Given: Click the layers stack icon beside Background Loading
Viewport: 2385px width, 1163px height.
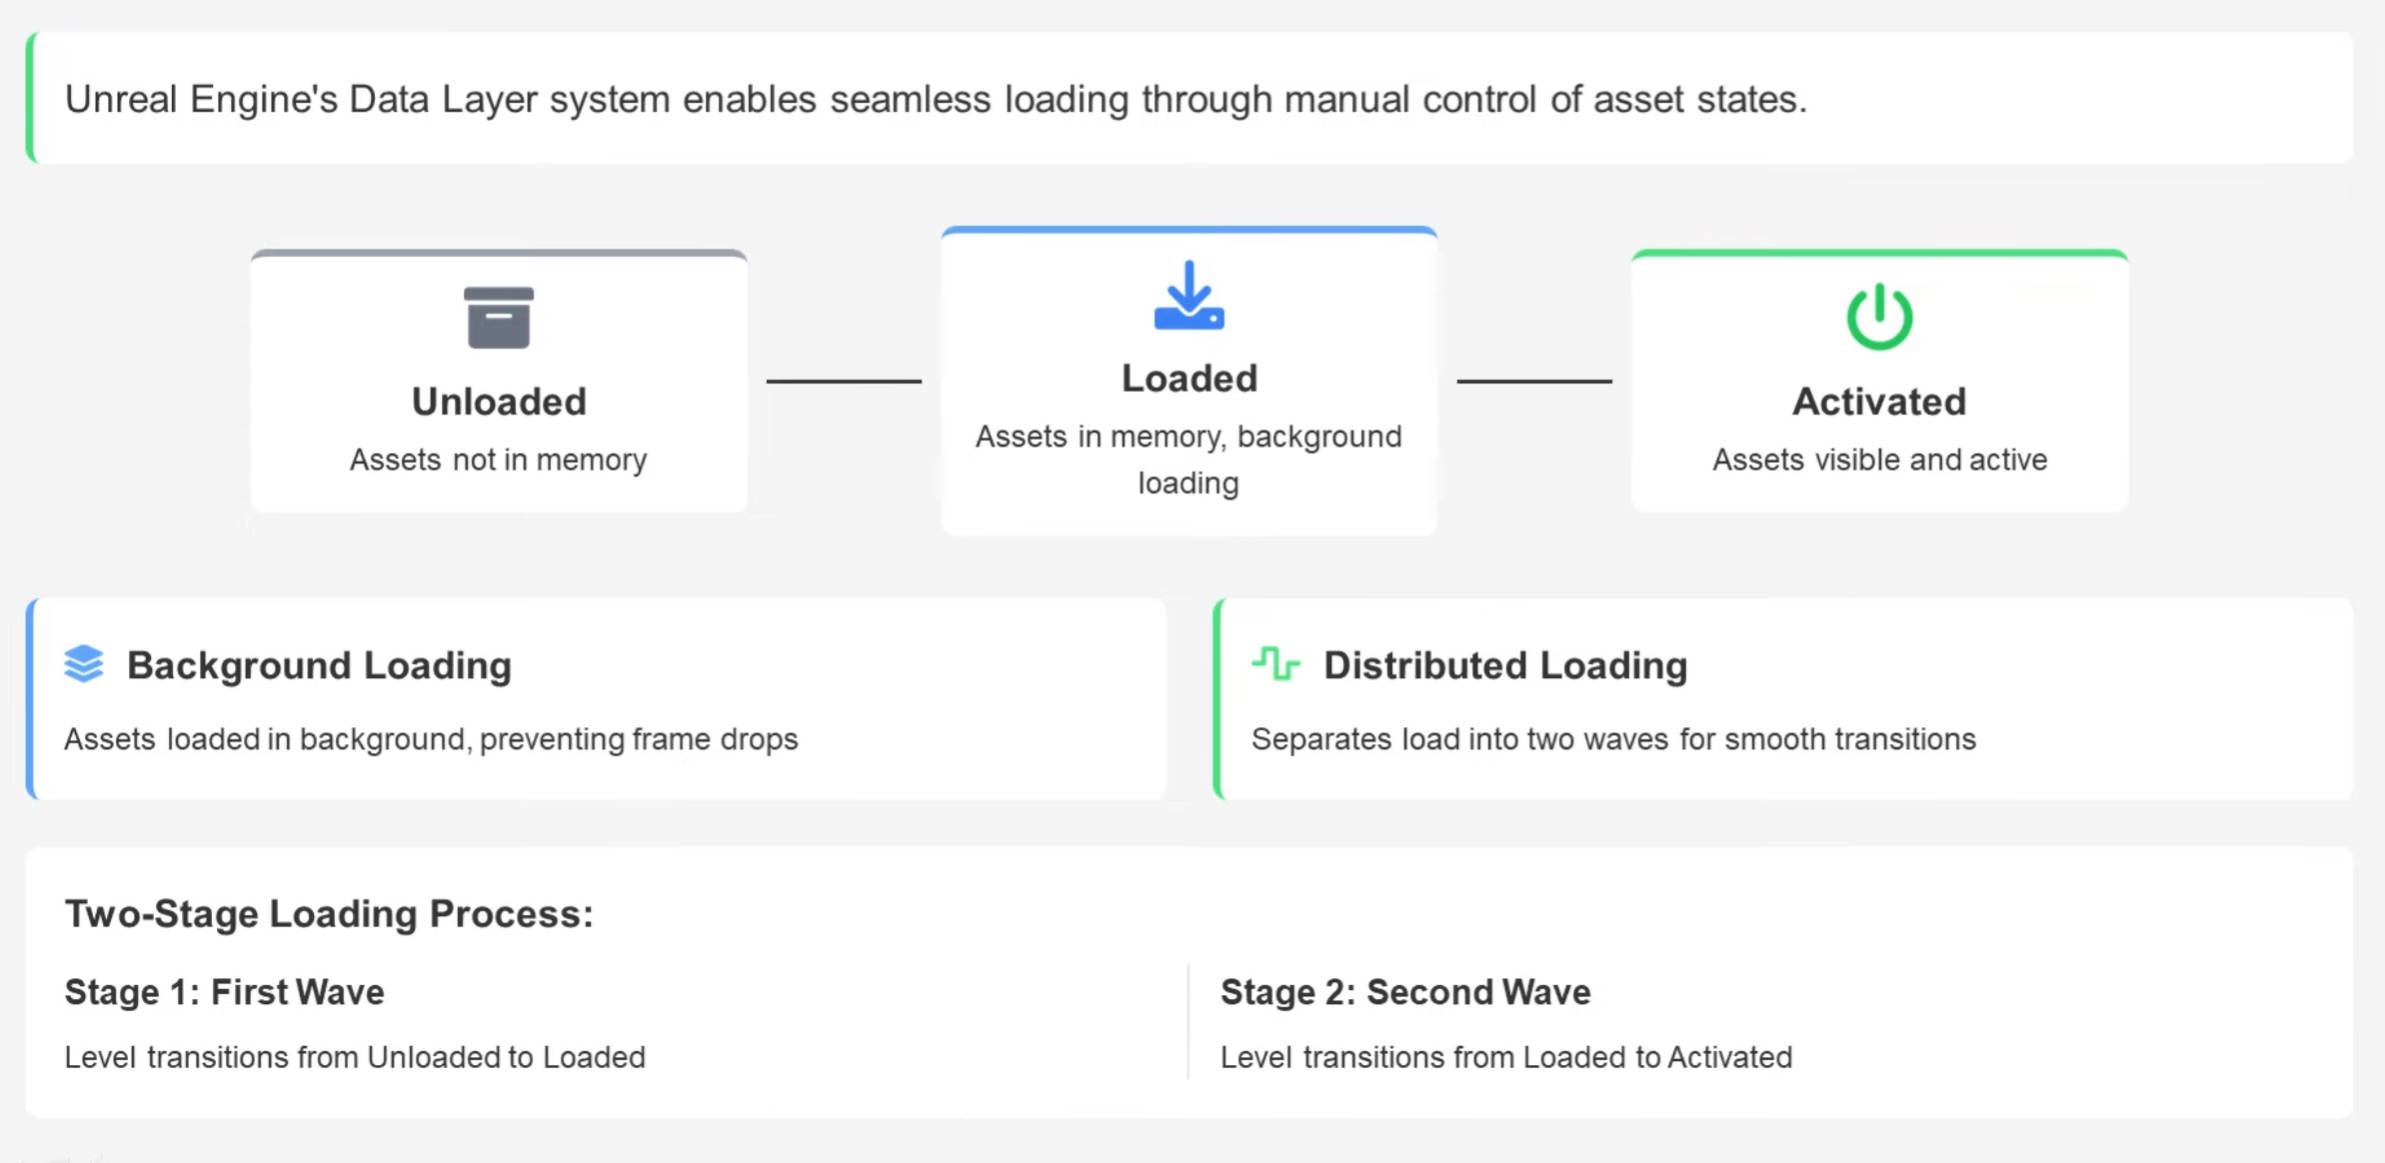Looking at the screenshot, I should [84, 664].
